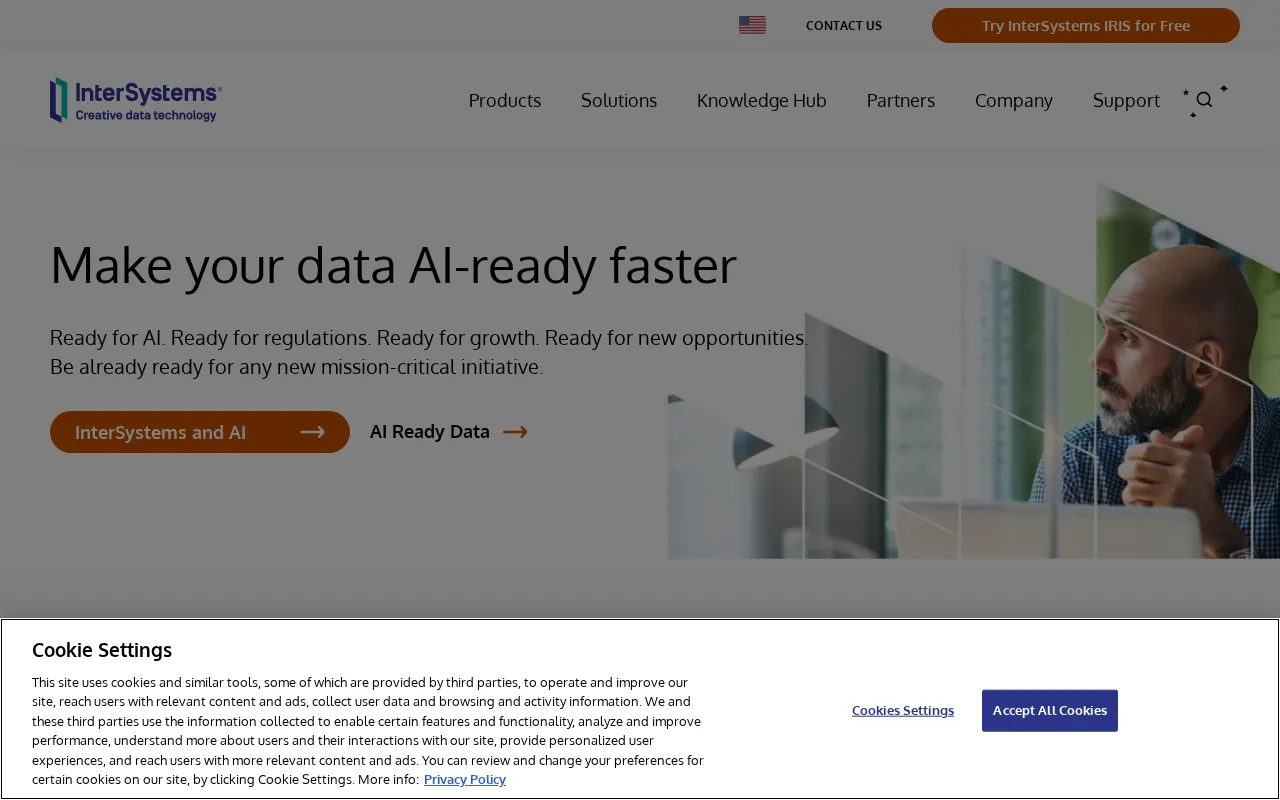1280x800 pixels.
Task: Click the arrow next to AI Ready Data
Action: [x=515, y=432]
